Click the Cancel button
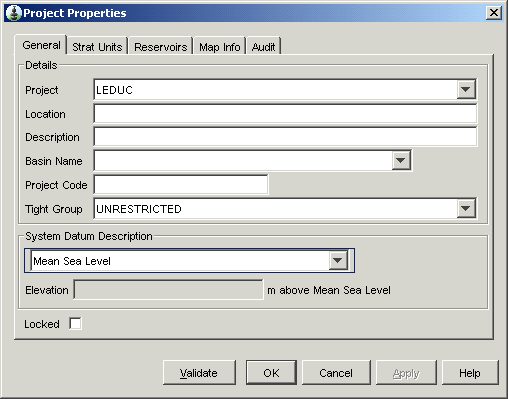Screen dimensions: 508x399 click(x=336, y=373)
